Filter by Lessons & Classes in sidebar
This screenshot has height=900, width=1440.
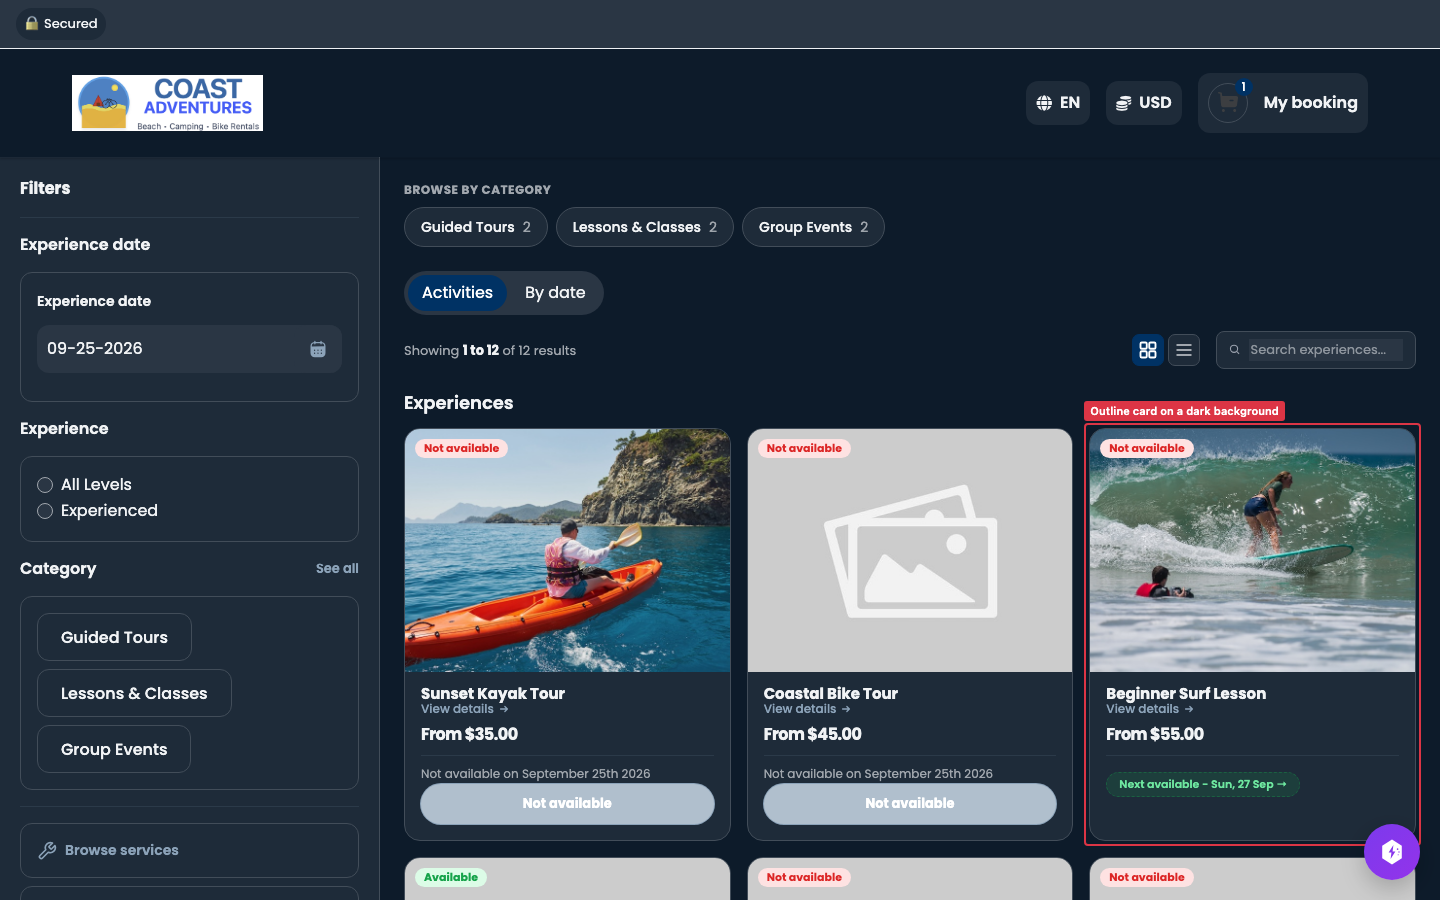pos(134,693)
